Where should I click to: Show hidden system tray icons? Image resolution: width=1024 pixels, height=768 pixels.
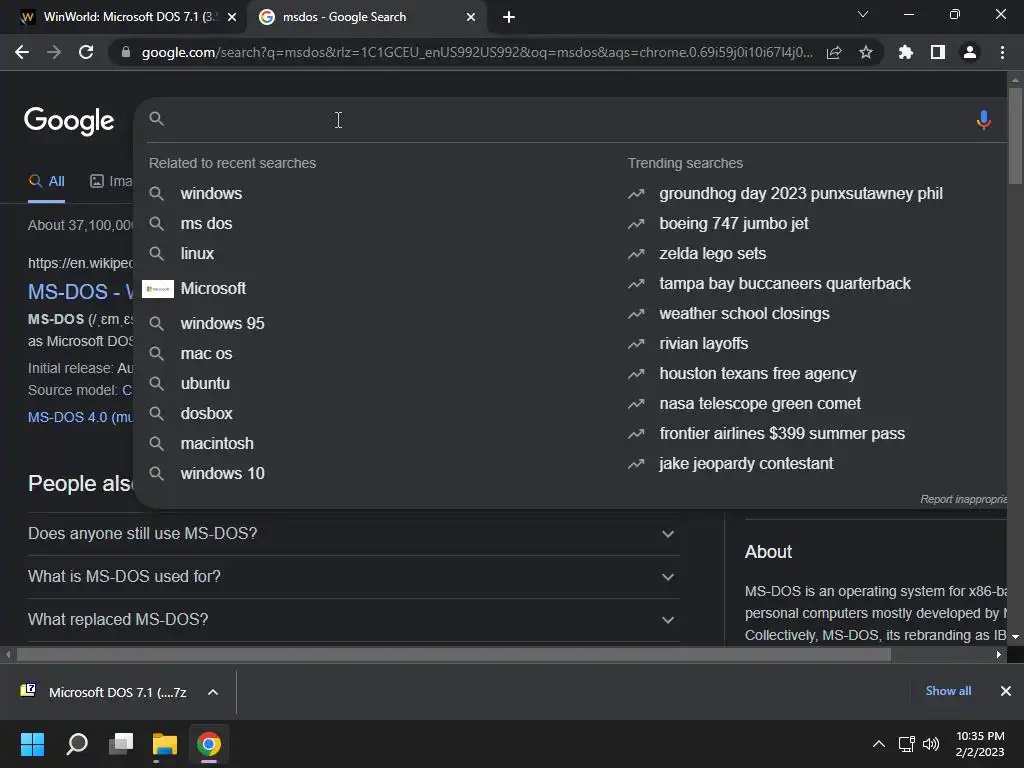(x=879, y=744)
